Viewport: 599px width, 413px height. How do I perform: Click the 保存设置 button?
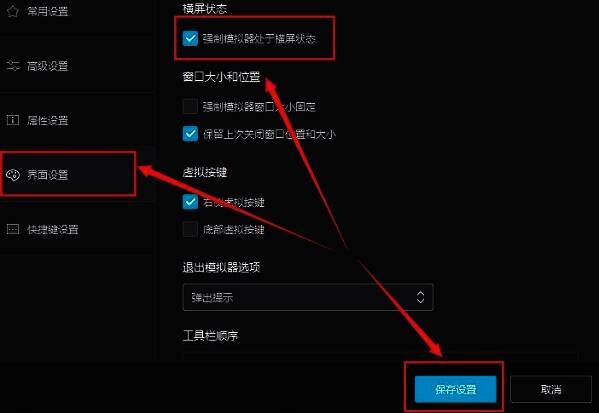(x=455, y=389)
